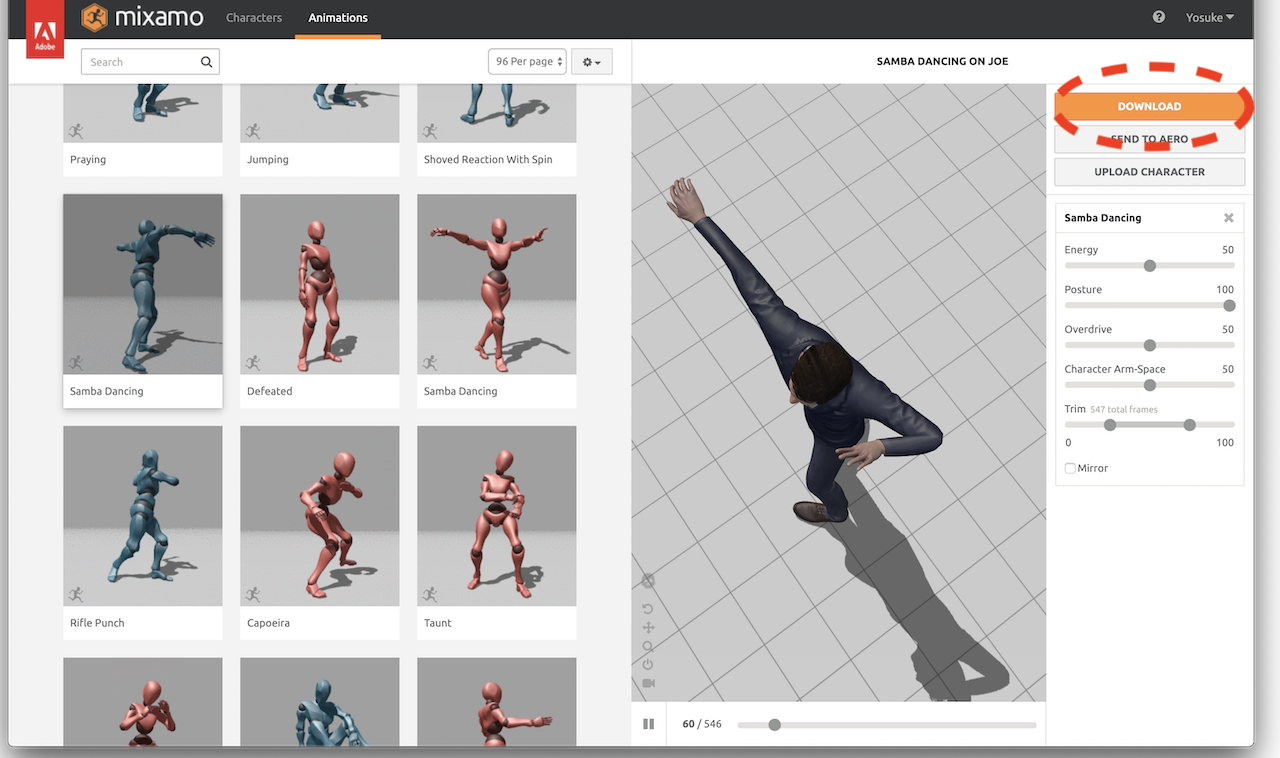1280x758 pixels.
Task: Click the Energy slider handle
Action: (1150, 266)
